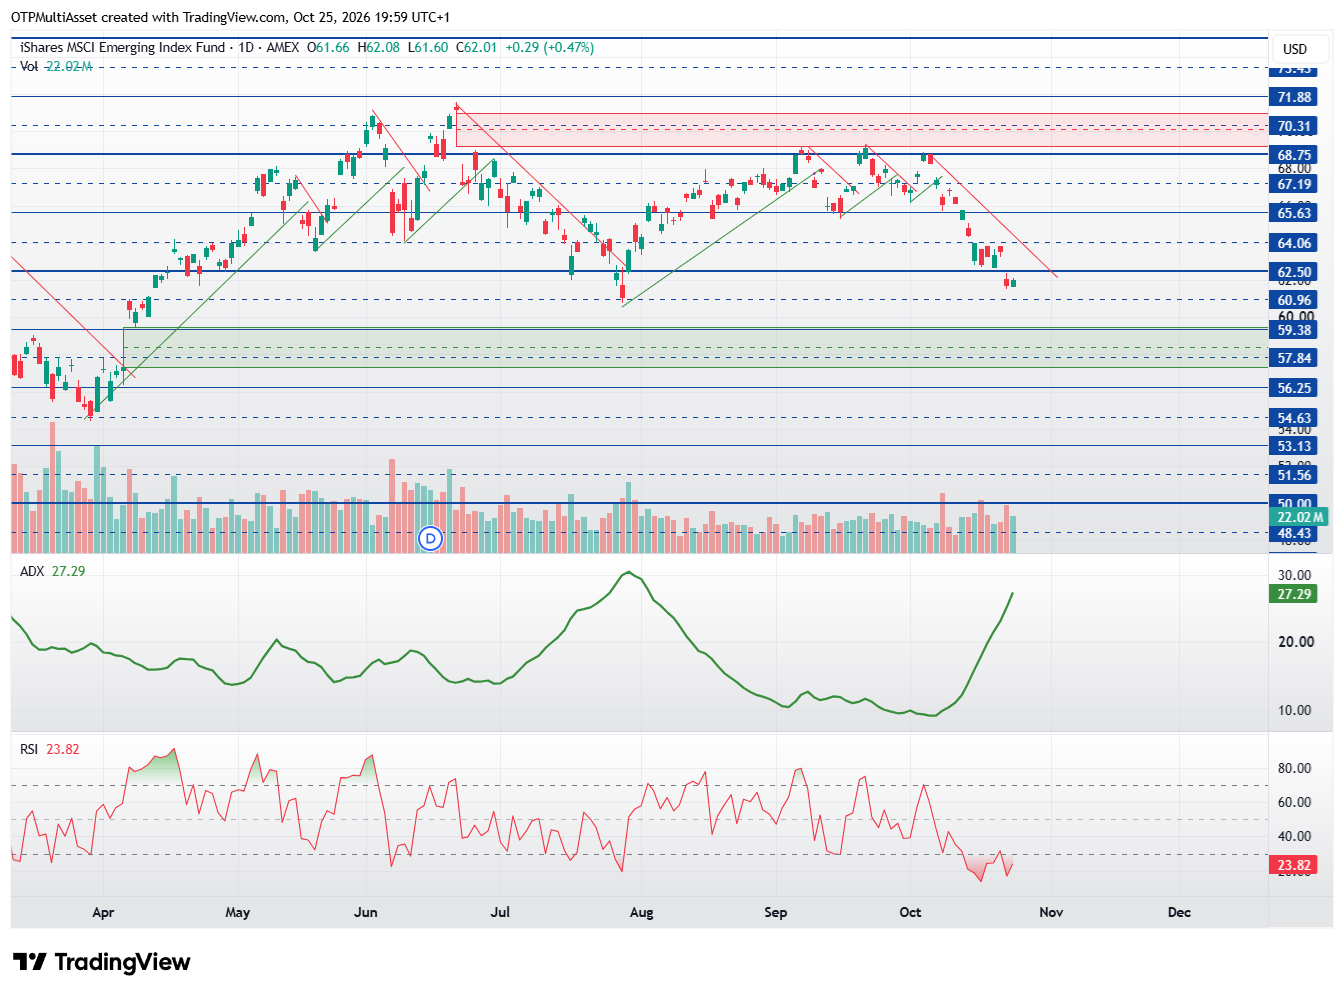Viewport: 1344px width, 996px height.
Task: Click the Dec label on the time axis
Action: [x=1179, y=912]
